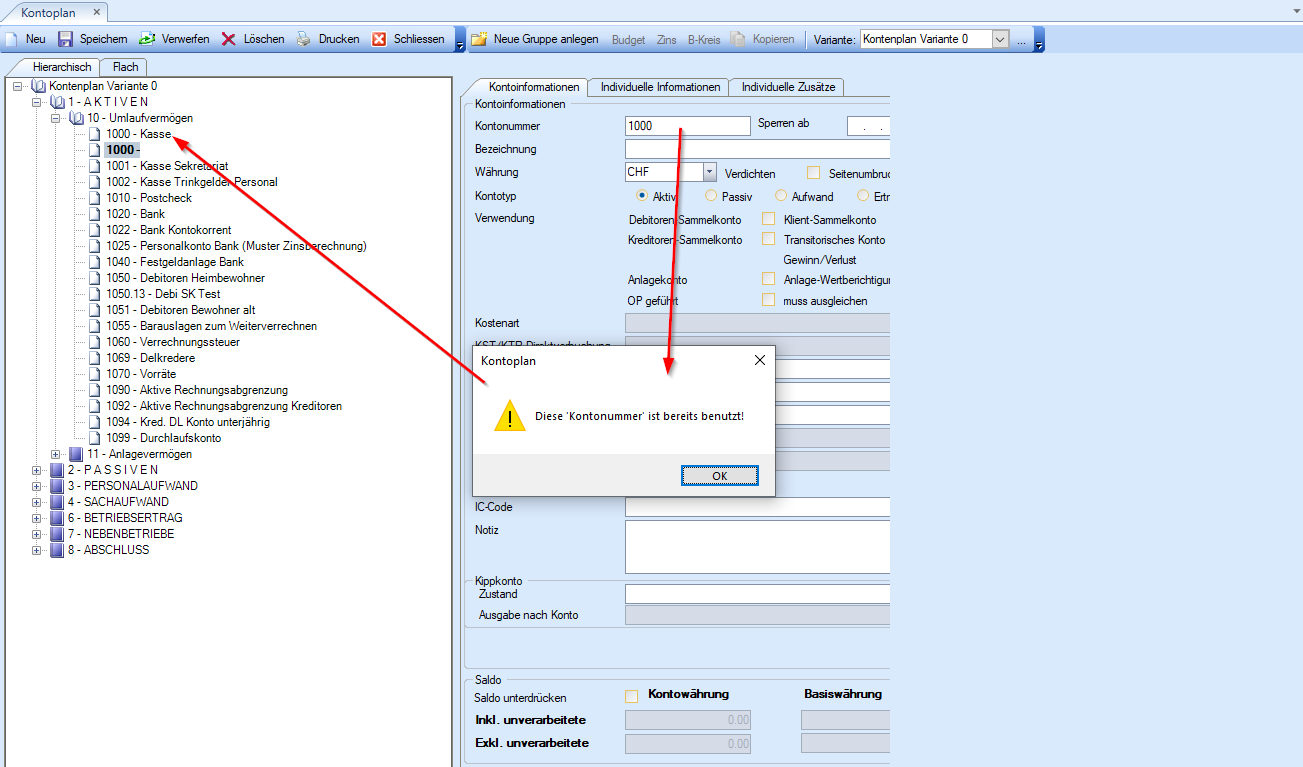Tick the OP geführt checkbox
Image resolution: width=1303 pixels, height=767 pixels.
769,300
